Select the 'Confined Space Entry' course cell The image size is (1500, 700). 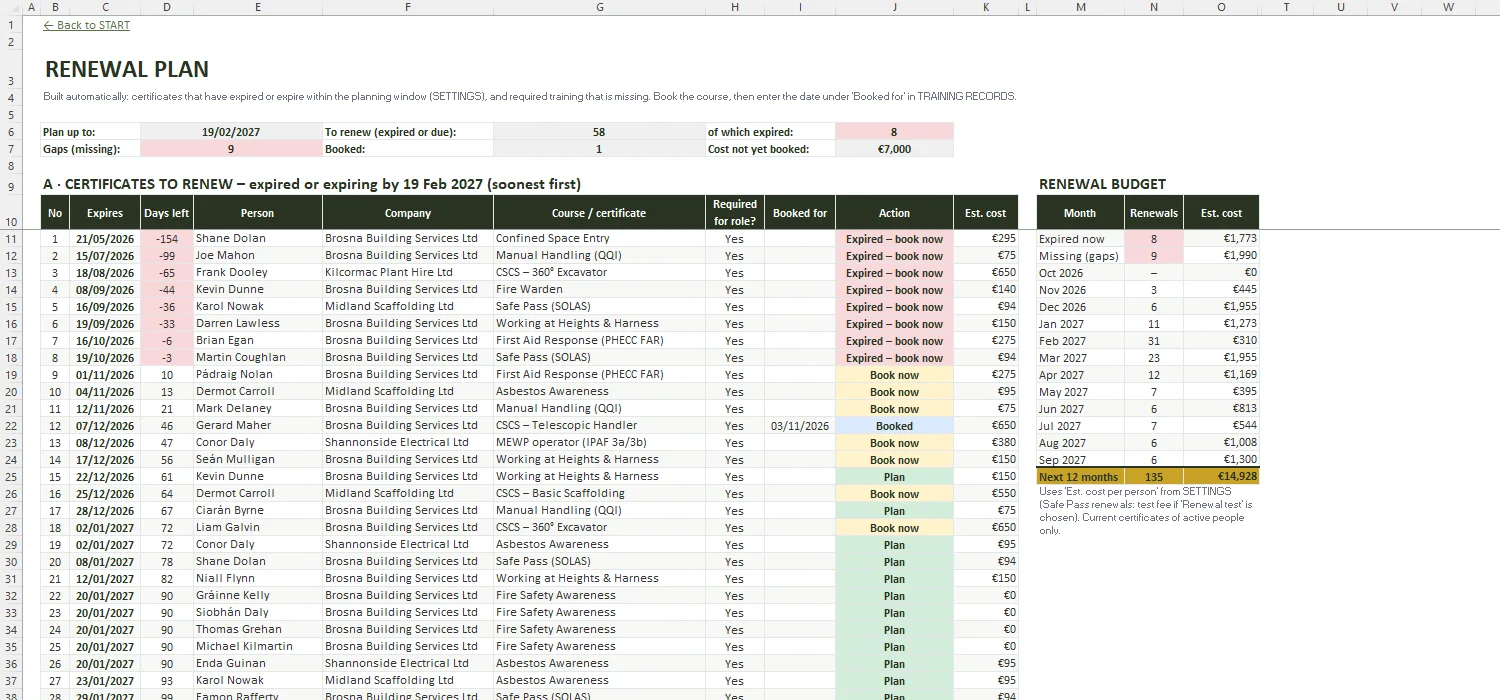599,238
